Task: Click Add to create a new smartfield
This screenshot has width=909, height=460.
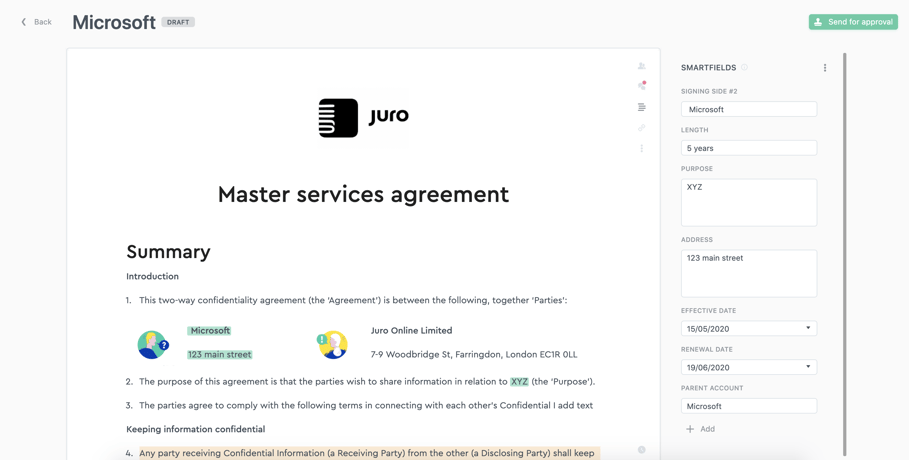Action: tap(701, 429)
